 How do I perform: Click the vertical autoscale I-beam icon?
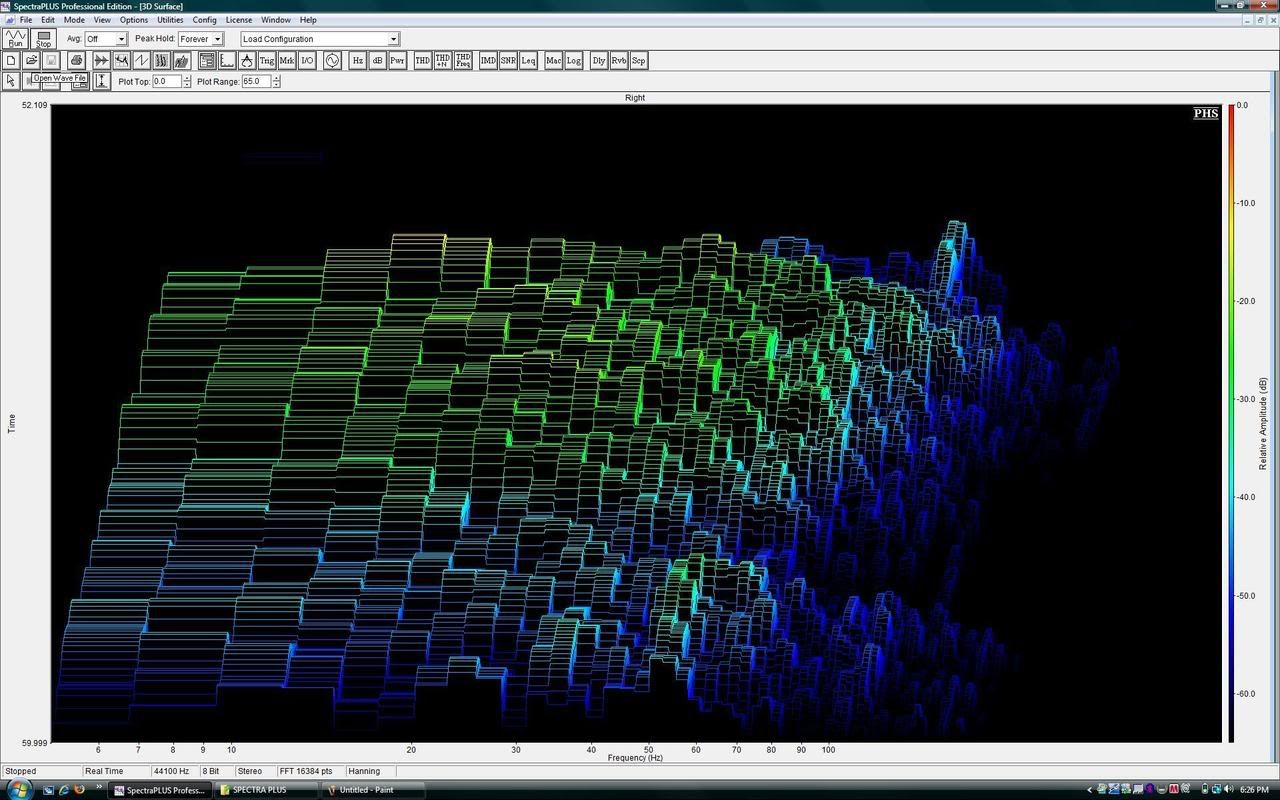click(x=101, y=81)
